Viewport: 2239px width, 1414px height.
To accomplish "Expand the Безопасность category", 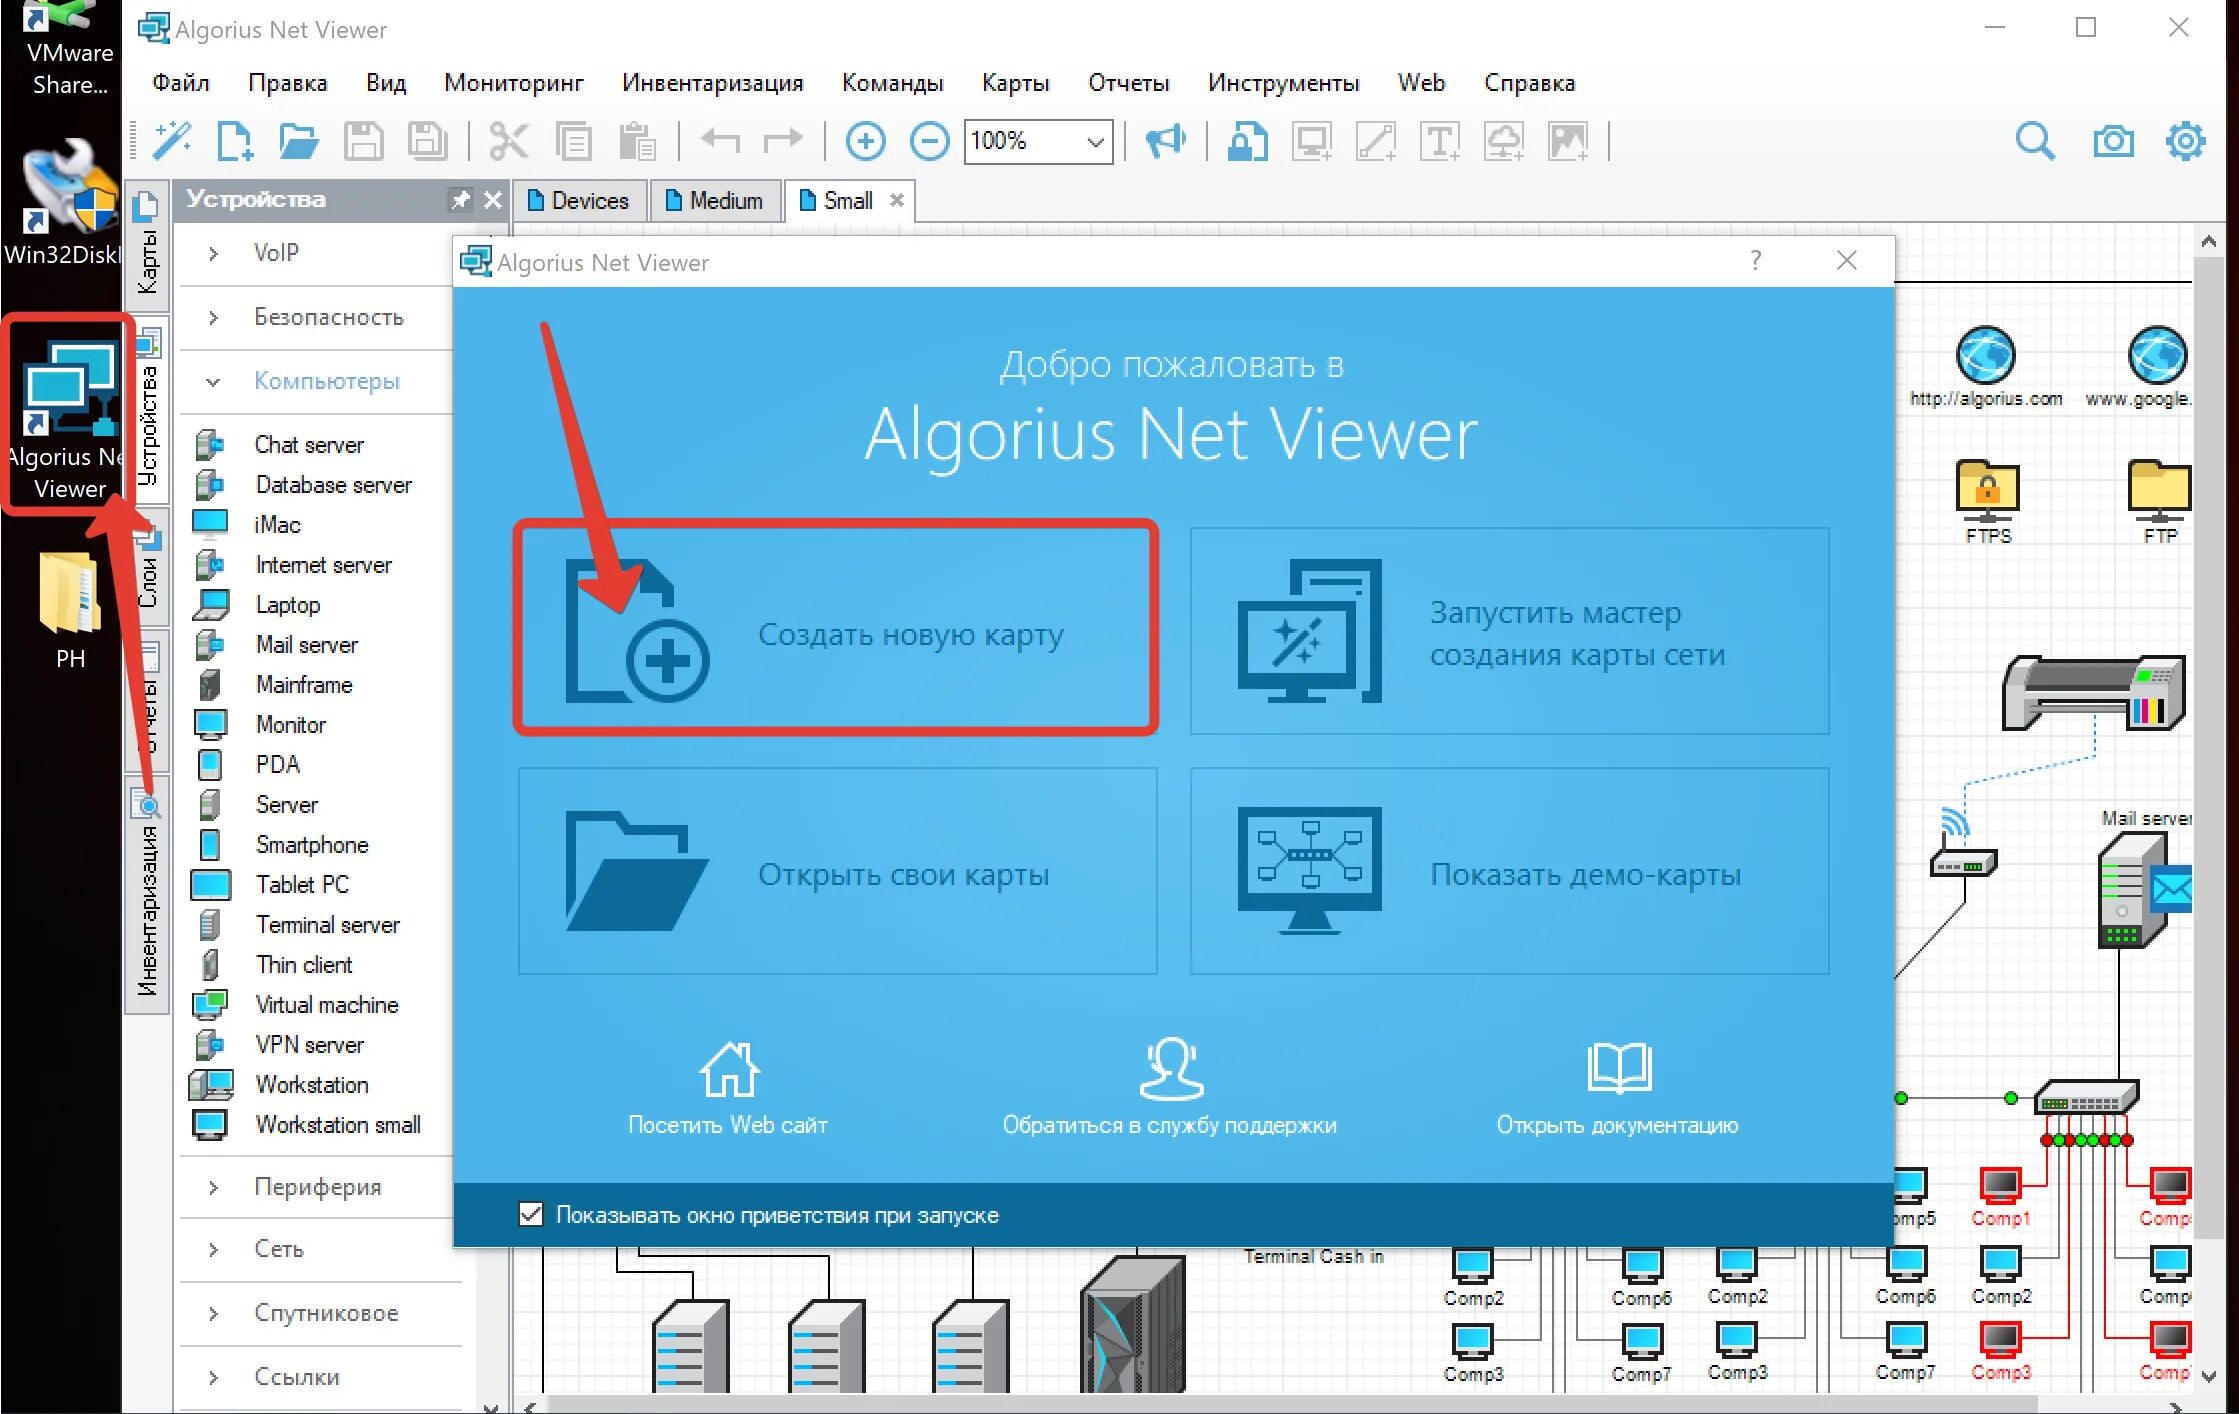I will coord(213,317).
